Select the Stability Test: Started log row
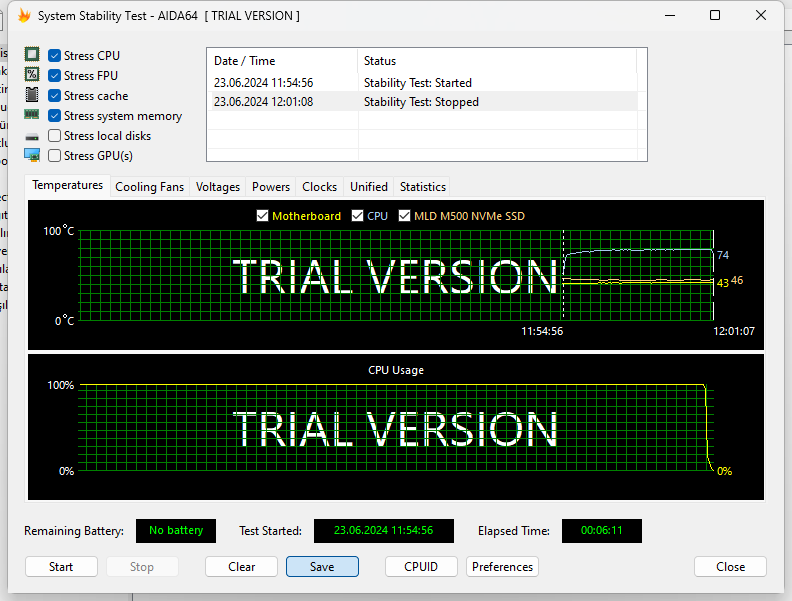 [422, 83]
